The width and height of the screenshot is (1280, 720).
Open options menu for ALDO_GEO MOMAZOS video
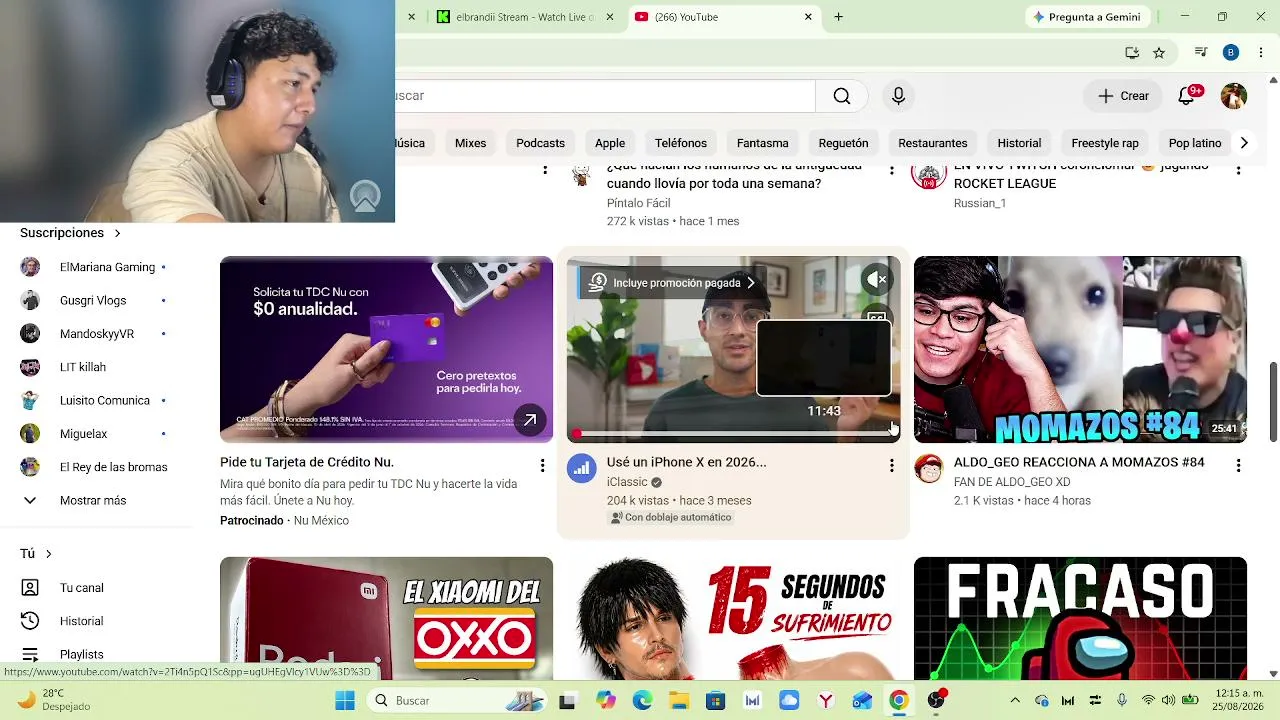(1238, 466)
